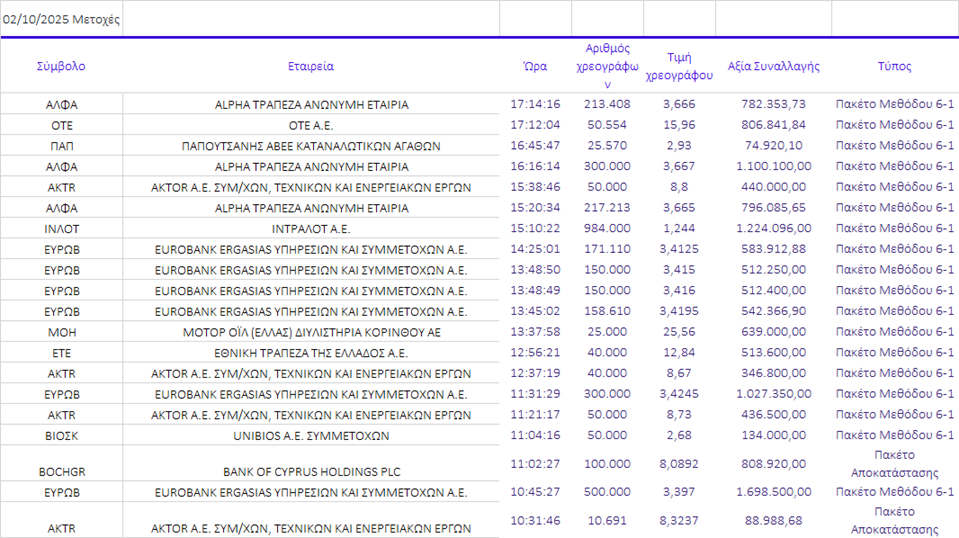
Task: Click the quantity 25.570
Action: [x=607, y=146]
